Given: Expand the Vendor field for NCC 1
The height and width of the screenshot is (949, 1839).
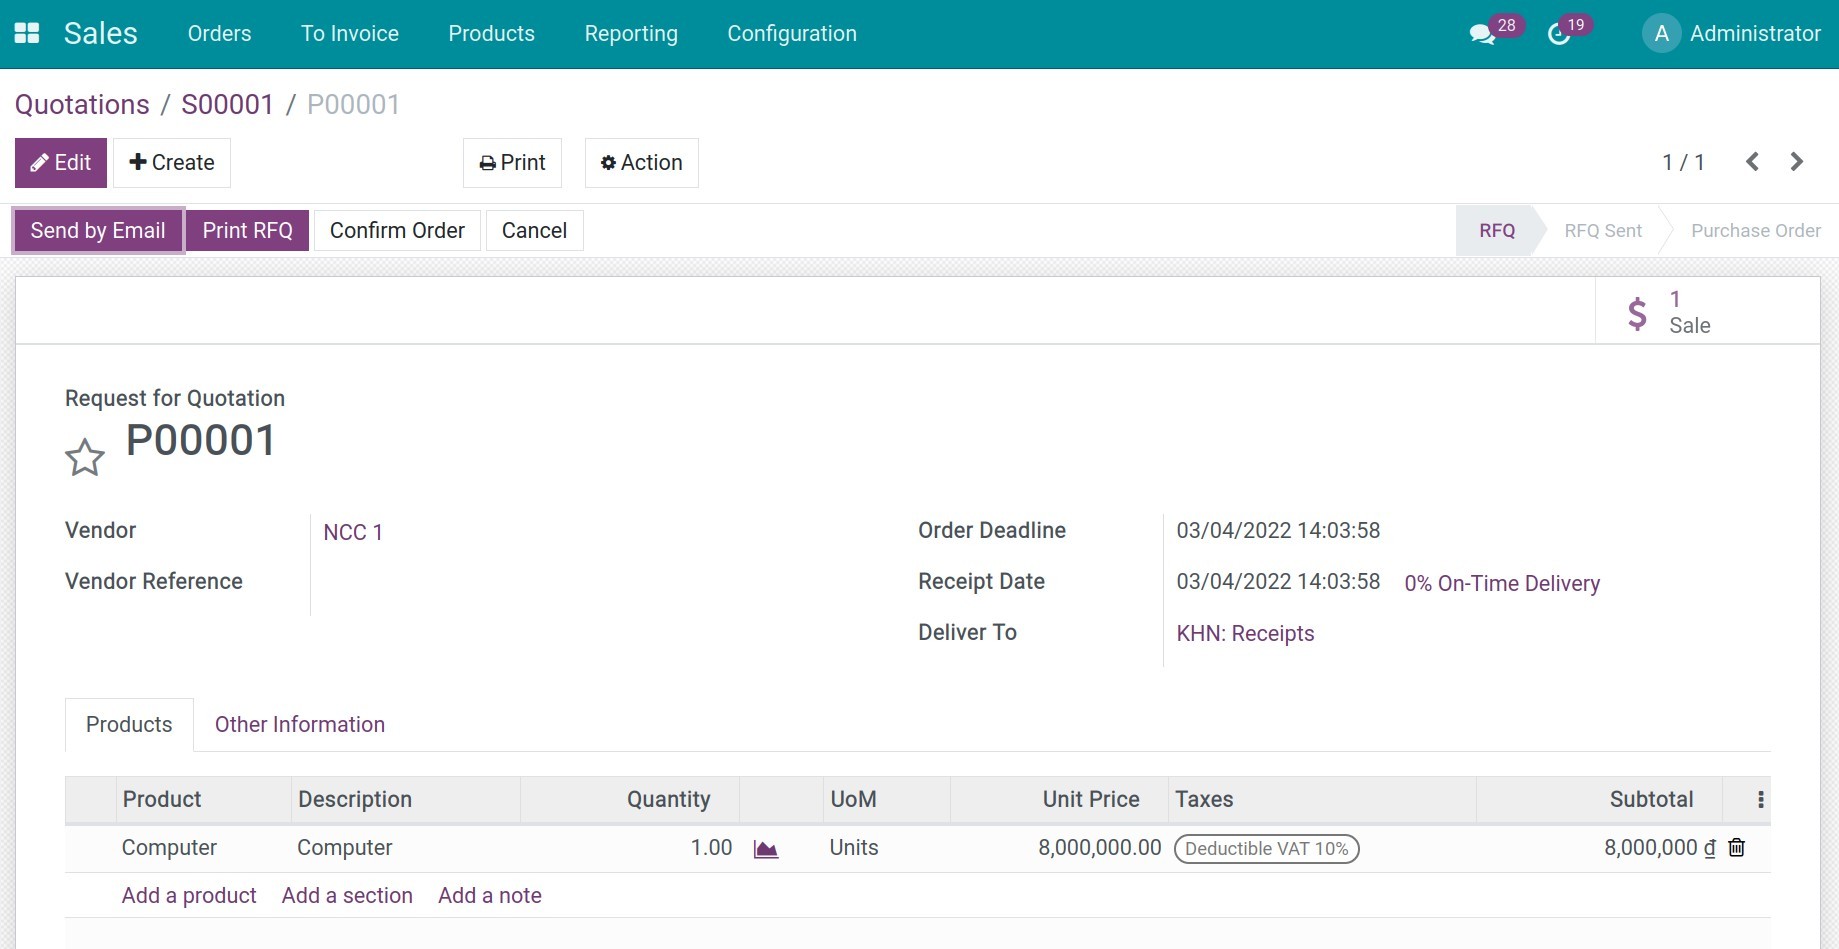Looking at the screenshot, I should [353, 532].
